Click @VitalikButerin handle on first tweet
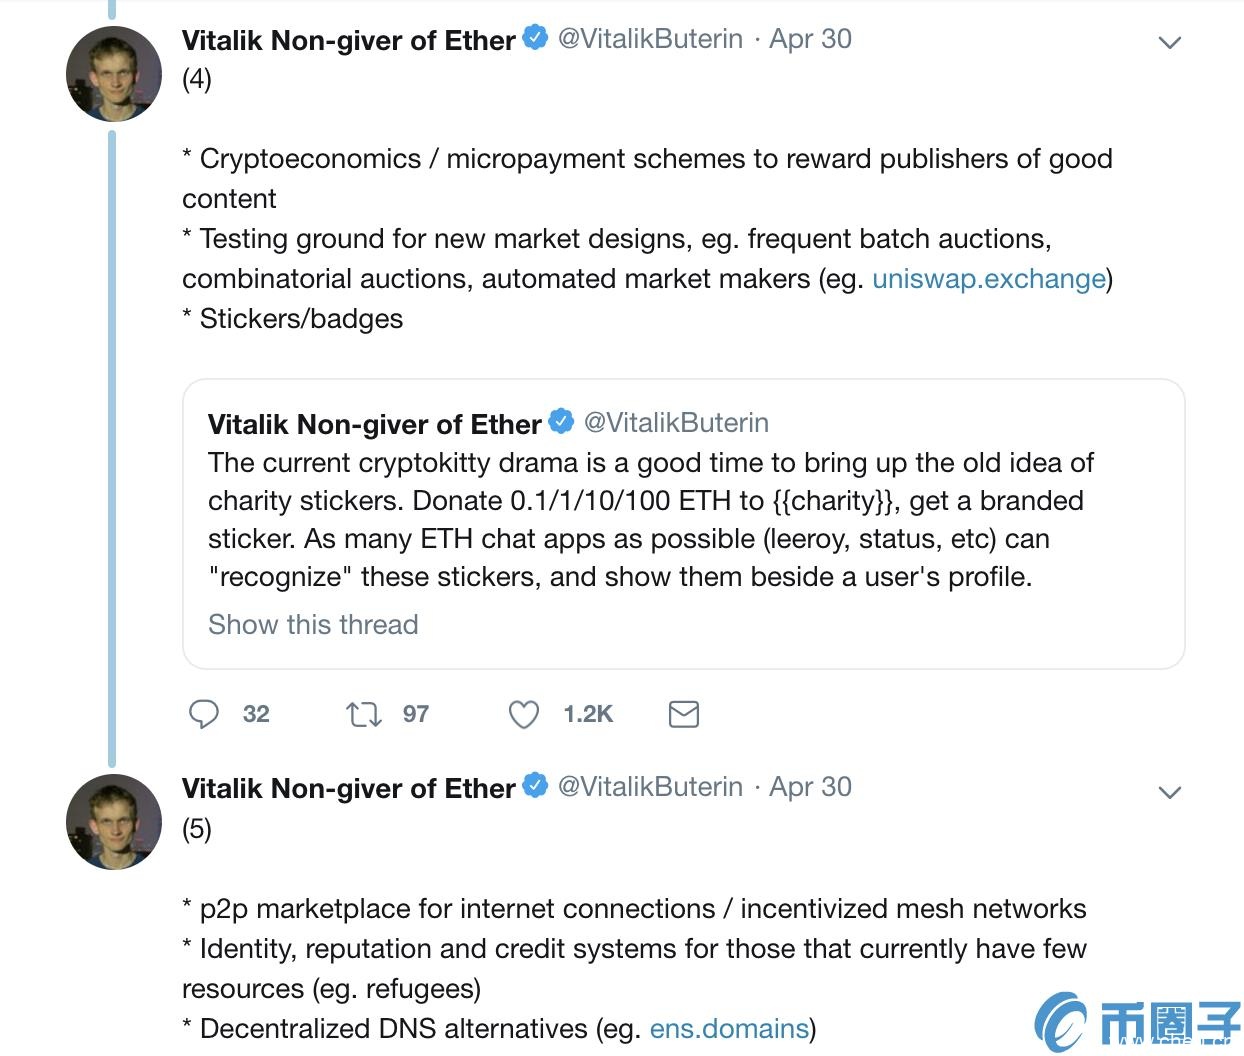 [x=650, y=39]
